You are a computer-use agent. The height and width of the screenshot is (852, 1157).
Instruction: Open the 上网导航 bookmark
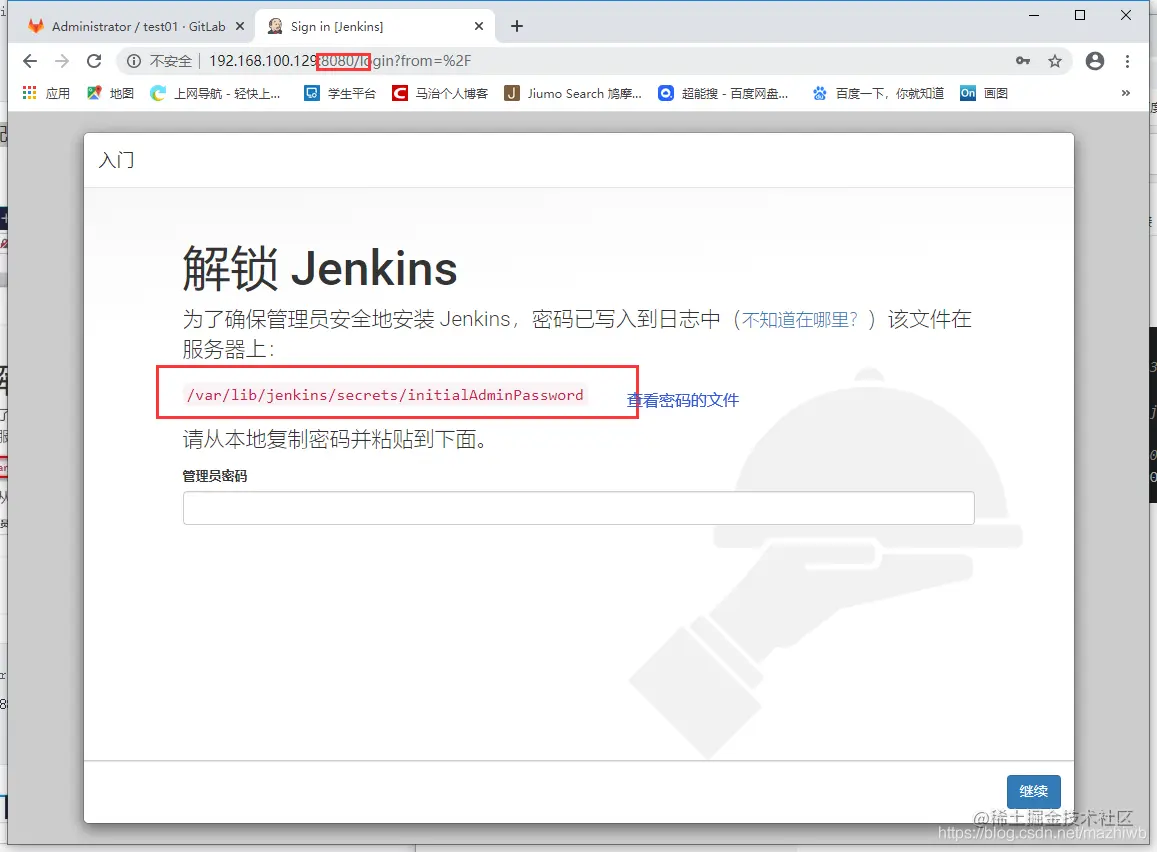[x=215, y=94]
